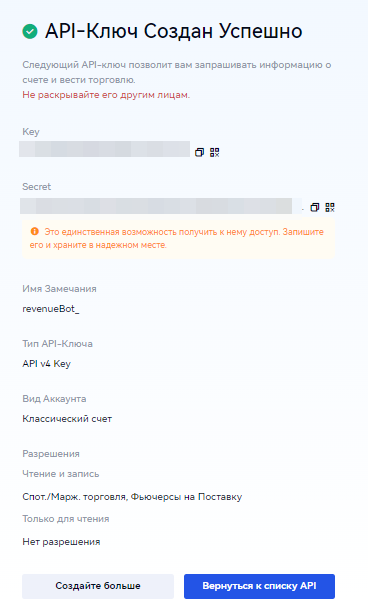Show QR code for the Secret
This screenshot has height=615, width=368.
[x=330, y=207]
